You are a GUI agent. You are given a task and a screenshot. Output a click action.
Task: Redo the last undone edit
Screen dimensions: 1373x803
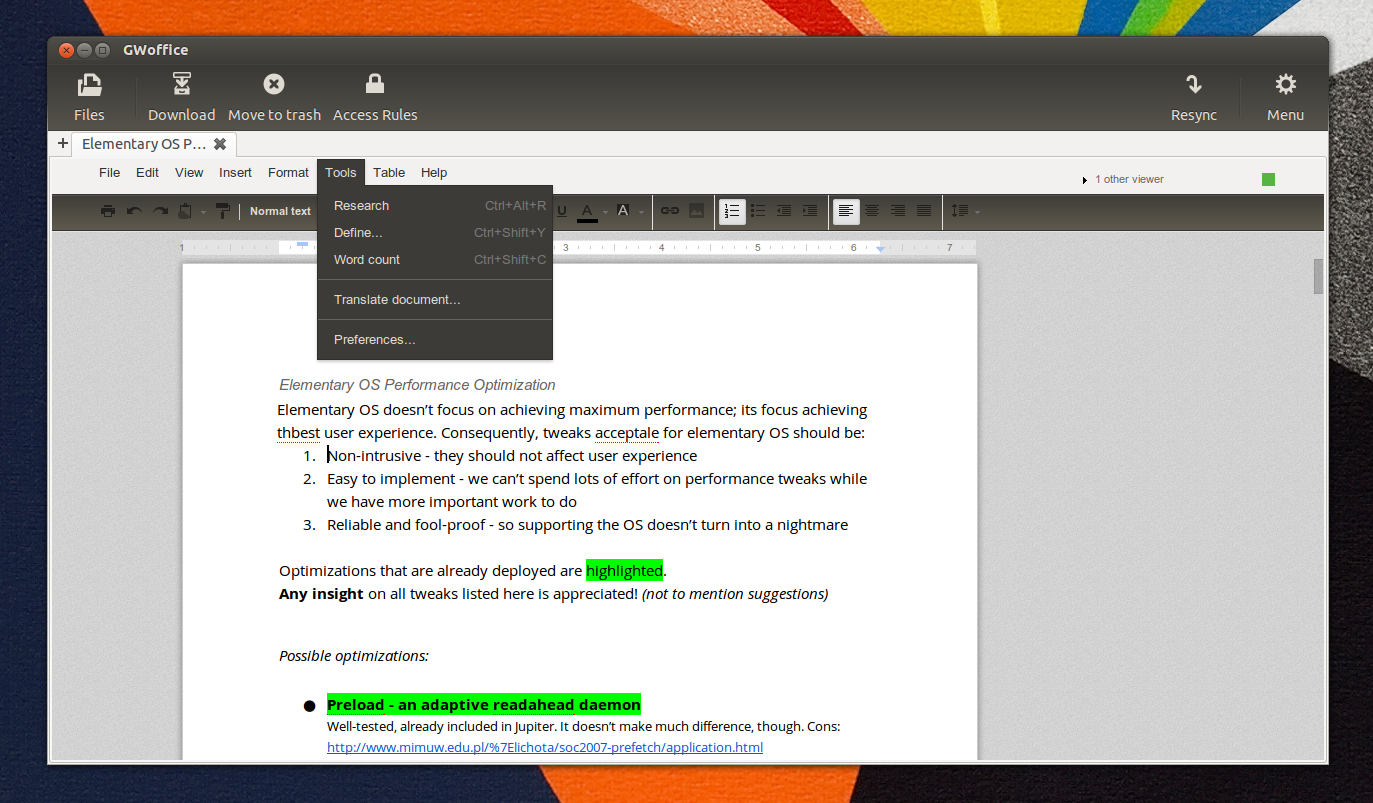(x=160, y=211)
